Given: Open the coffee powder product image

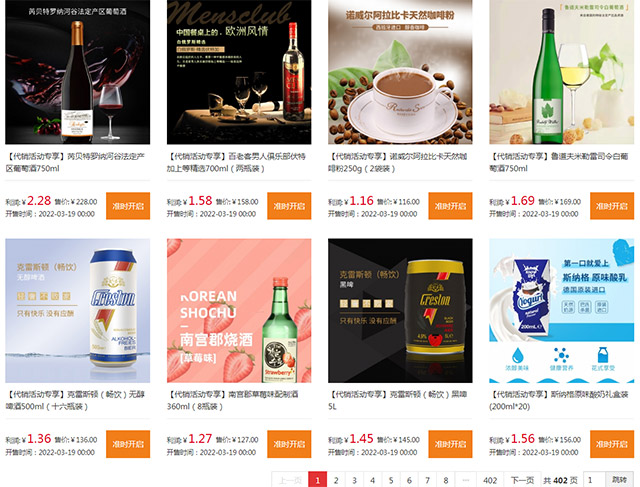Looking at the screenshot, I should [x=400, y=72].
